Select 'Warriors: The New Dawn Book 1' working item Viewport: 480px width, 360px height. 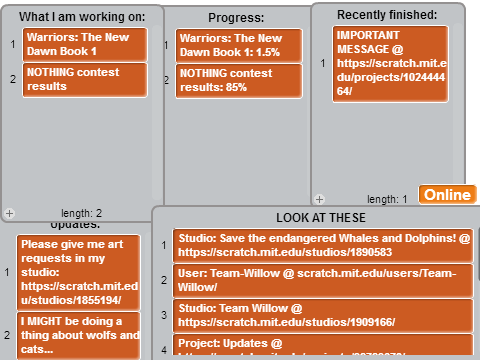point(85,45)
